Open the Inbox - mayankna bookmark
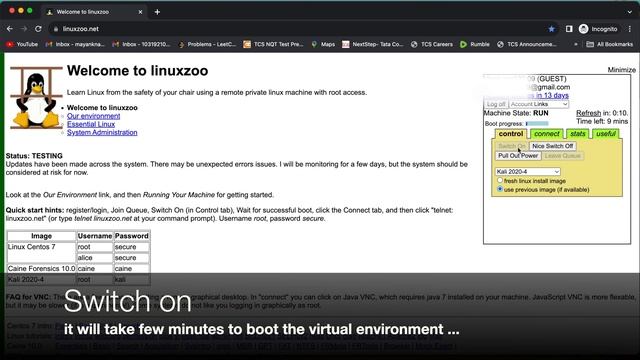Viewport: 640px width, 360px height. pos(75,44)
